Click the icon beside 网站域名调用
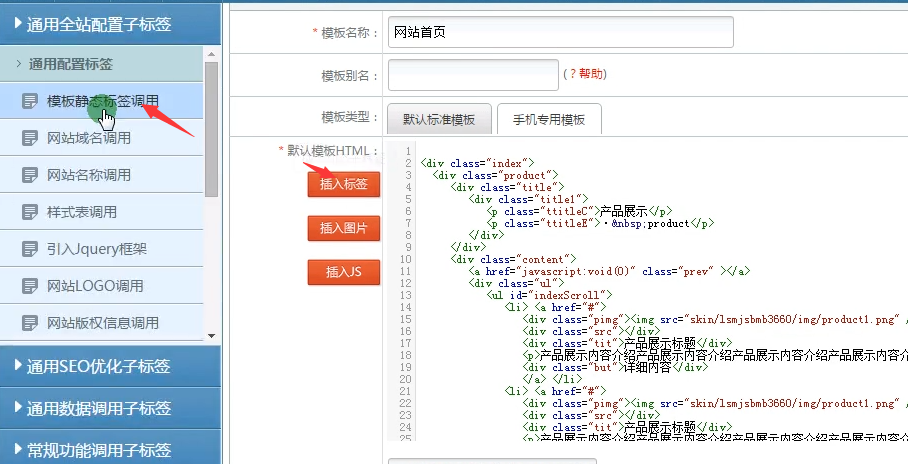 [x=31, y=138]
